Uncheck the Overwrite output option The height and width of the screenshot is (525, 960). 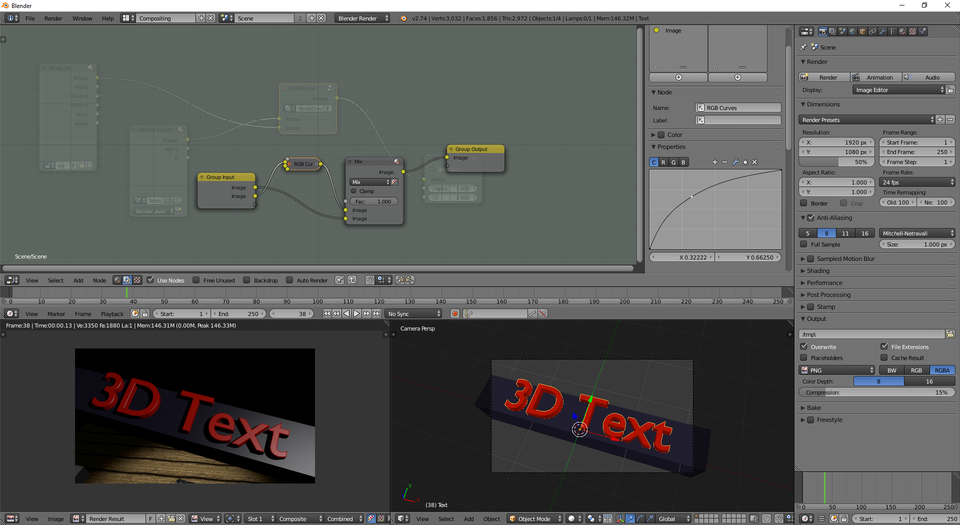click(805, 347)
